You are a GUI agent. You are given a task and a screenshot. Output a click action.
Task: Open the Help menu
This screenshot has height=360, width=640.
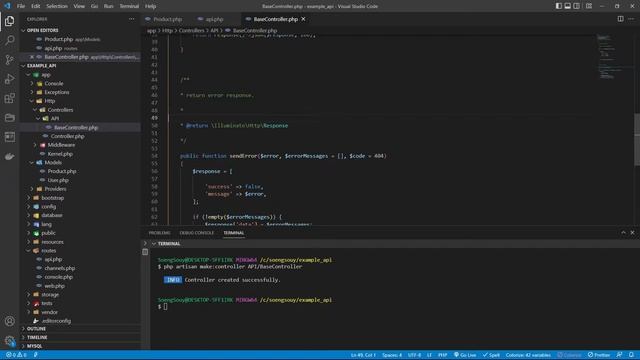click(x=150, y=6)
